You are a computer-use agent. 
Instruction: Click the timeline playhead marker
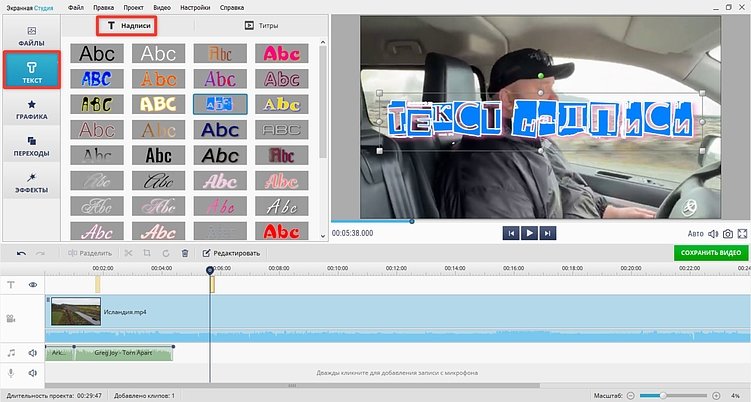[x=210, y=271]
